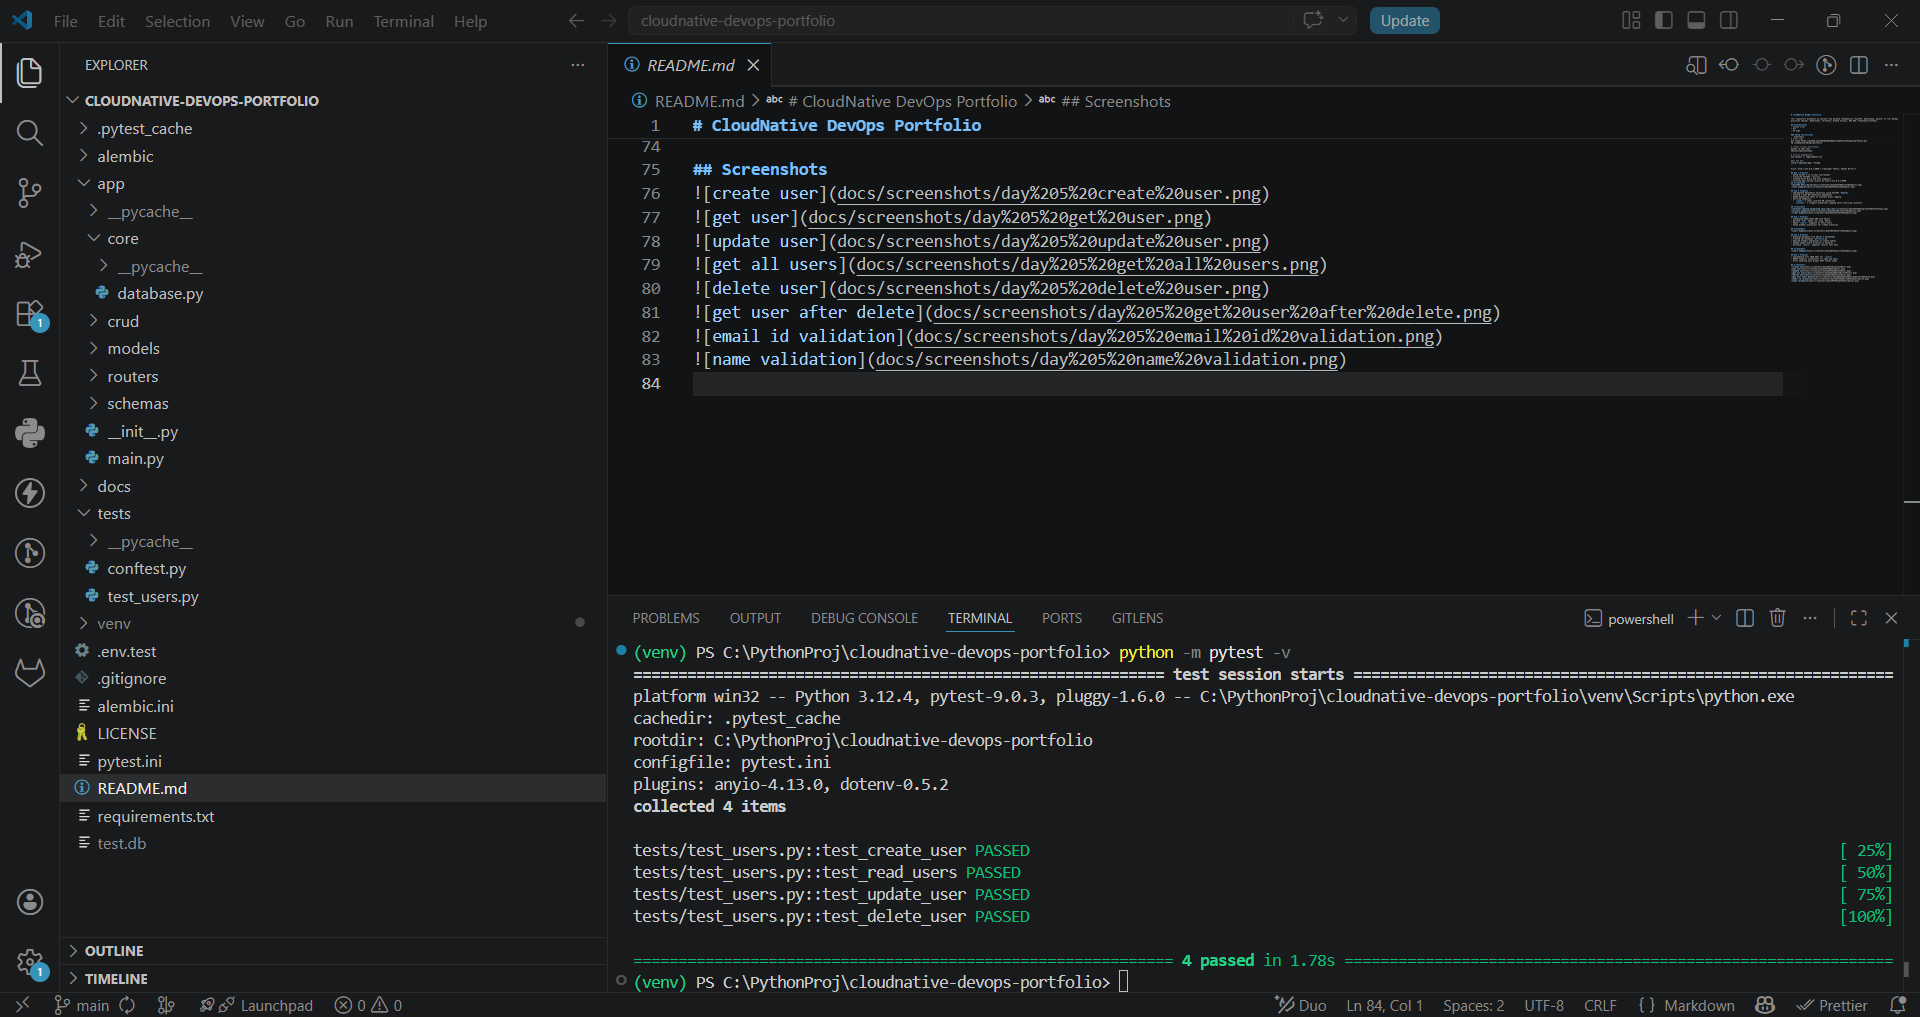The height and width of the screenshot is (1017, 1920).
Task: Open the Copilot chat dropdown arrow
Action: (x=1343, y=20)
